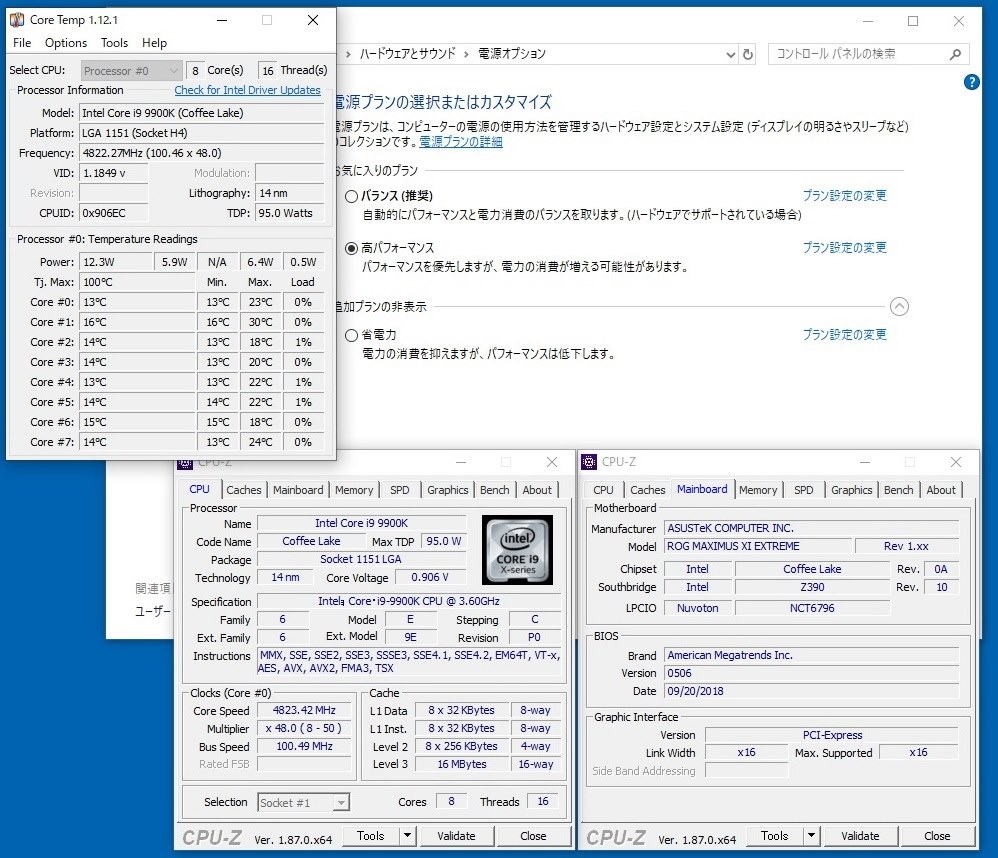This screenshot has width=998, height=858.
Task: Select the High Performance (高パフォーマンス) plan
Action: click(x=351, y=248)
